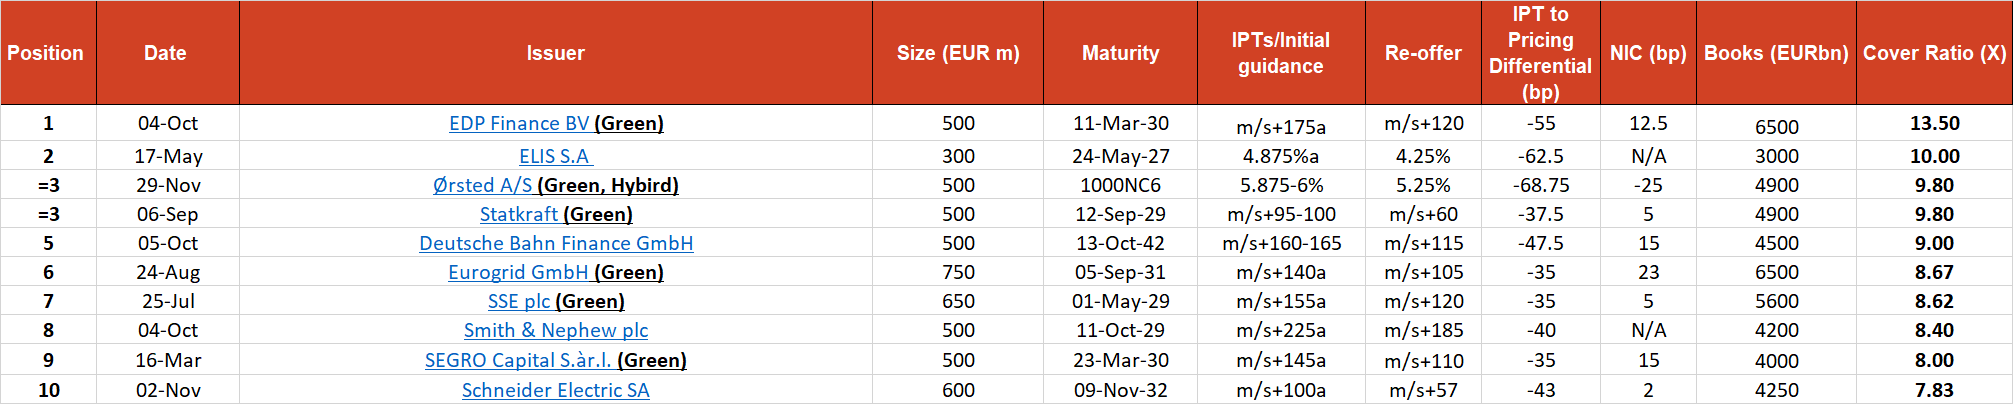Image resolution: width=2013 pixels, height=404 pixels.
Task: Select the Position column header
Action: point(46,53)
